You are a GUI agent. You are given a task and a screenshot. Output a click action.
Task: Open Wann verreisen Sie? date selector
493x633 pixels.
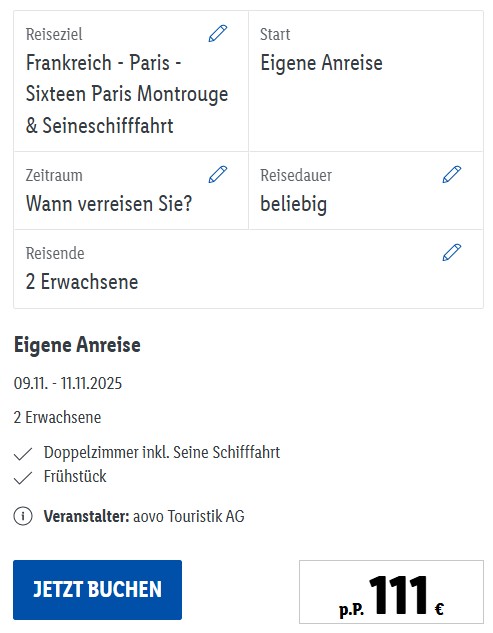point(131,191)
